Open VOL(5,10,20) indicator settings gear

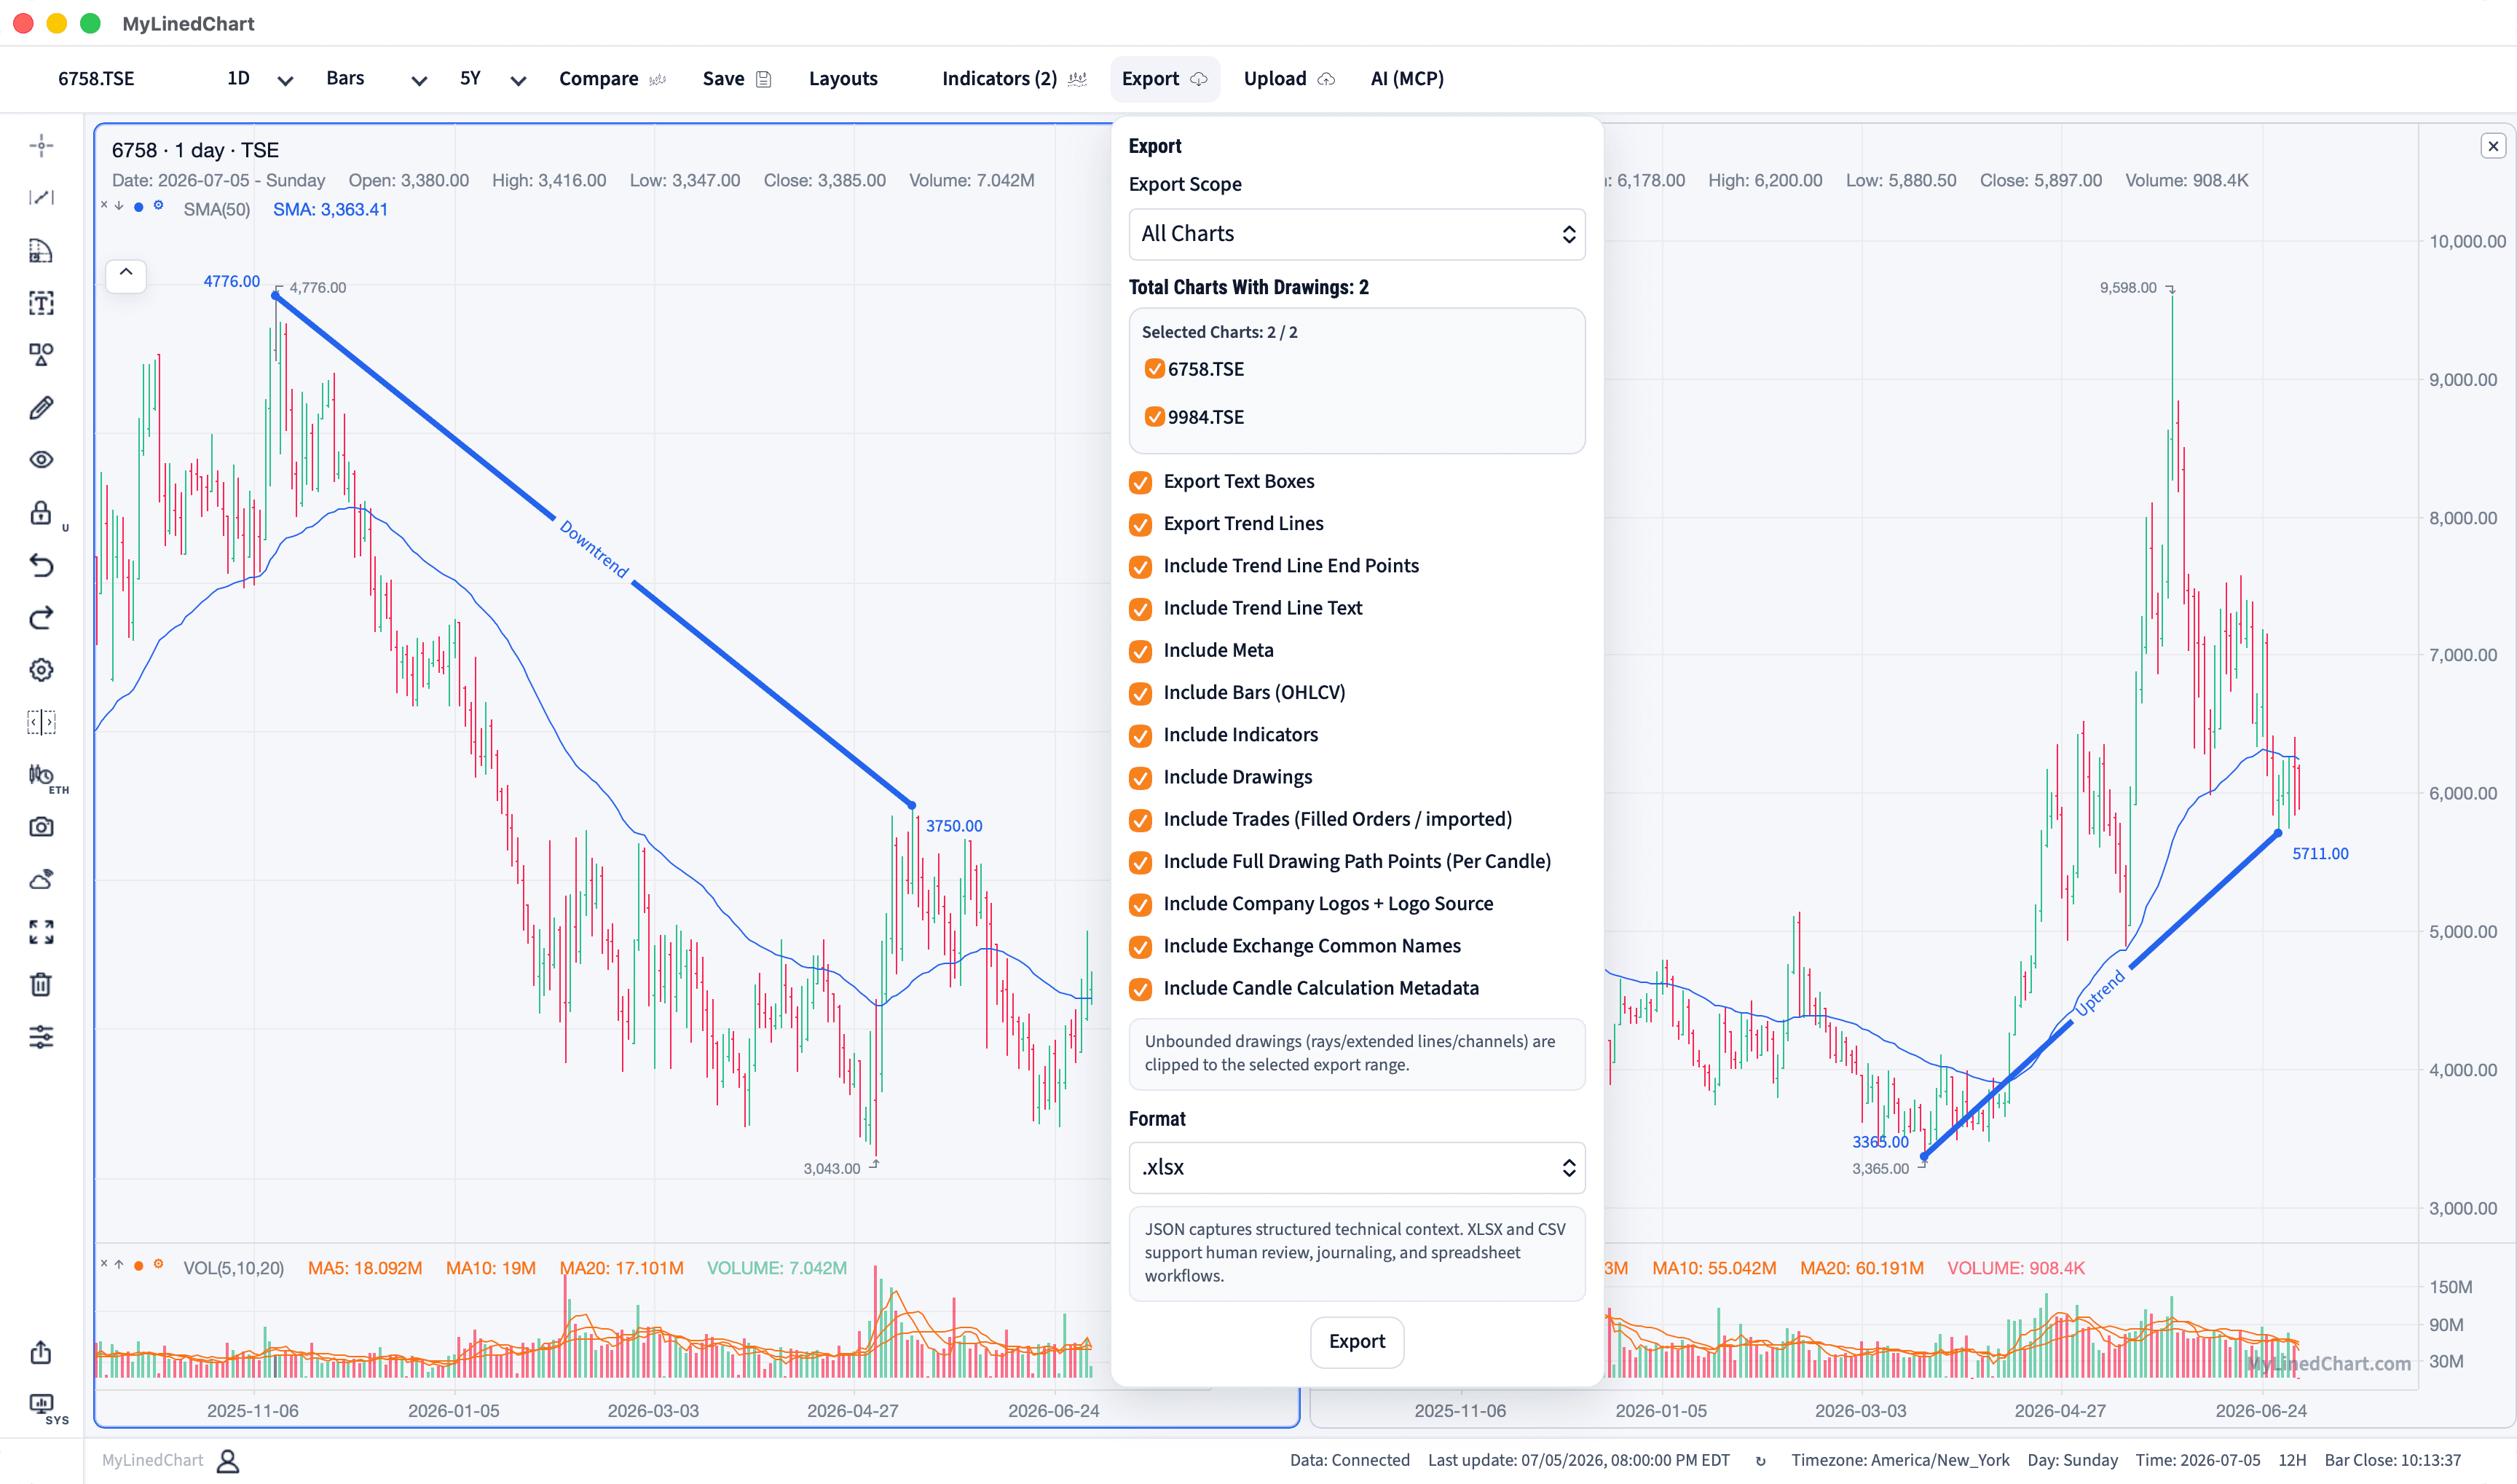[158, 1264]
